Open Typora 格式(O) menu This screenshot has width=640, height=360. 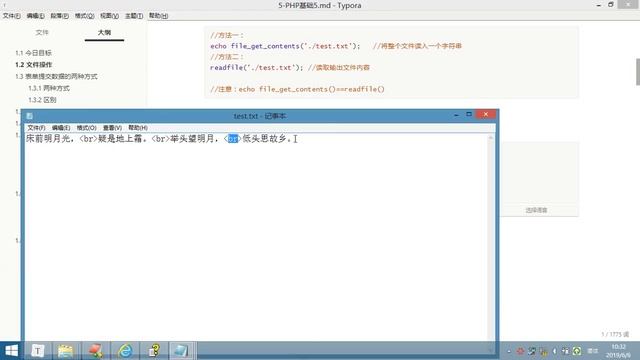(x=84, y=16)
